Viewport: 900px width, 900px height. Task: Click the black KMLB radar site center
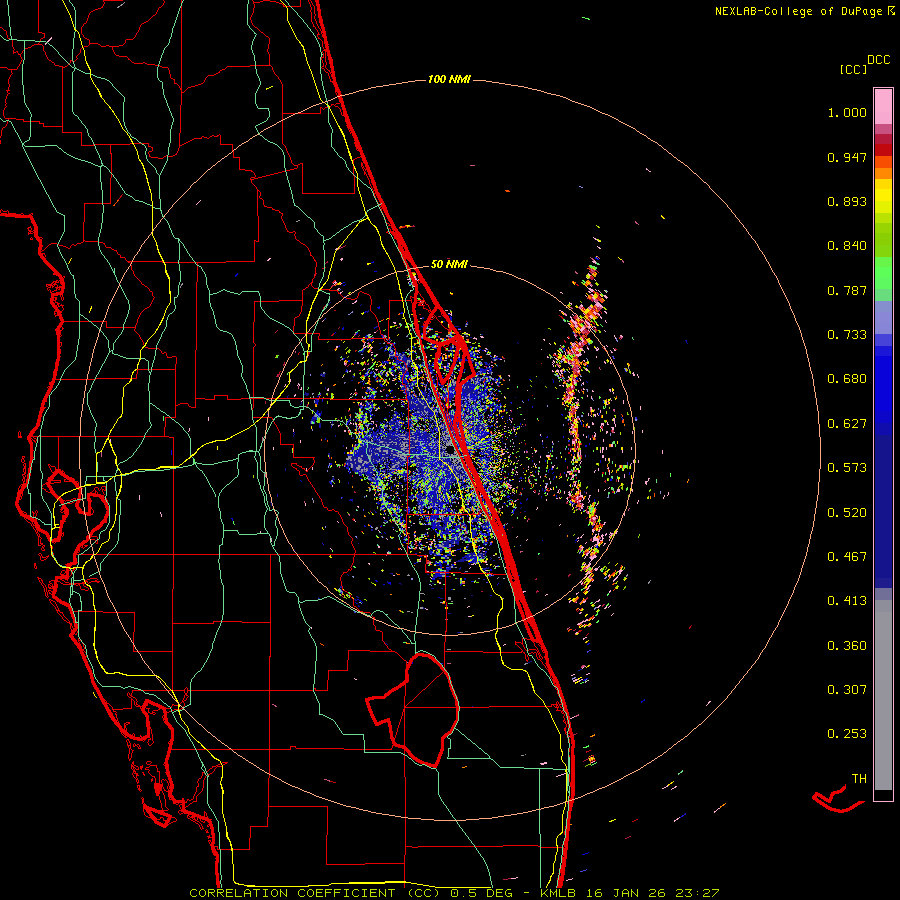pyautogui.click(x=450, y=451)
